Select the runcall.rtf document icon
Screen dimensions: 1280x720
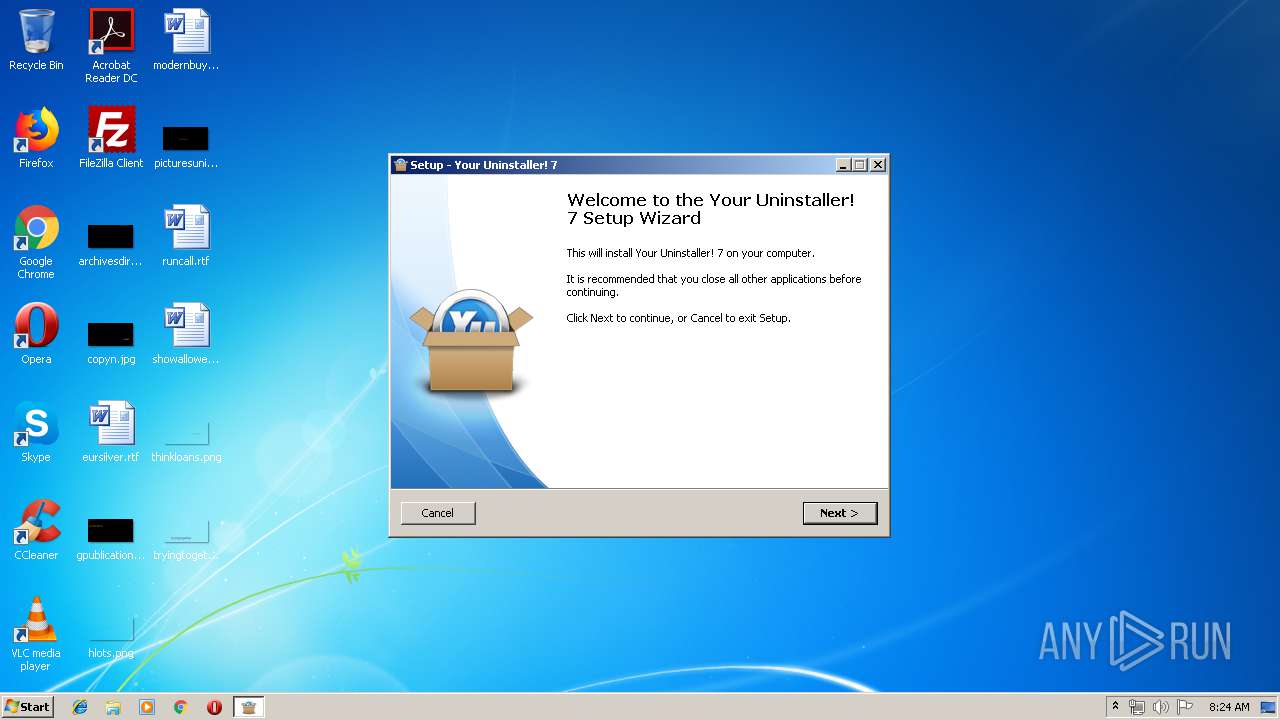pos(186,236)
